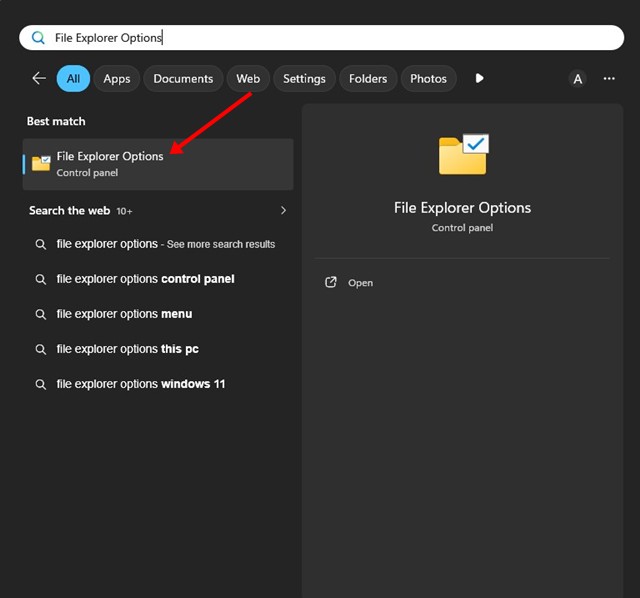The image size is (640, 598).
Task: Click the back arrow beside All filter
Action: point(39,78)
